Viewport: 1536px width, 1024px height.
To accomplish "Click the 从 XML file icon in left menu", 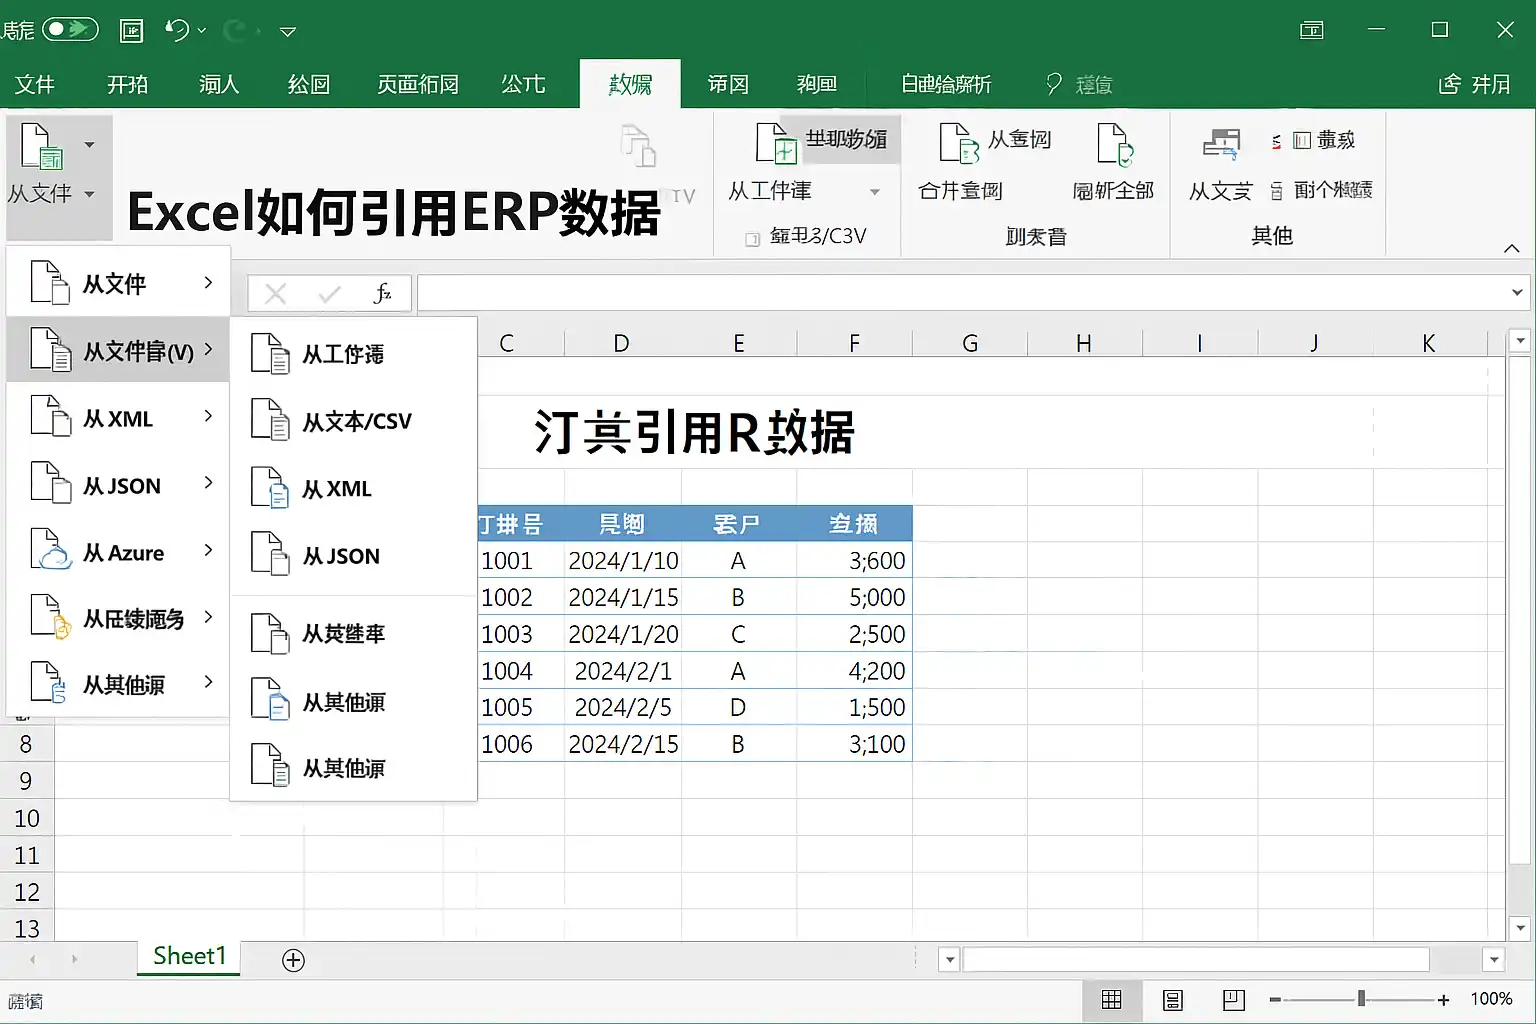I will [50, 417].
